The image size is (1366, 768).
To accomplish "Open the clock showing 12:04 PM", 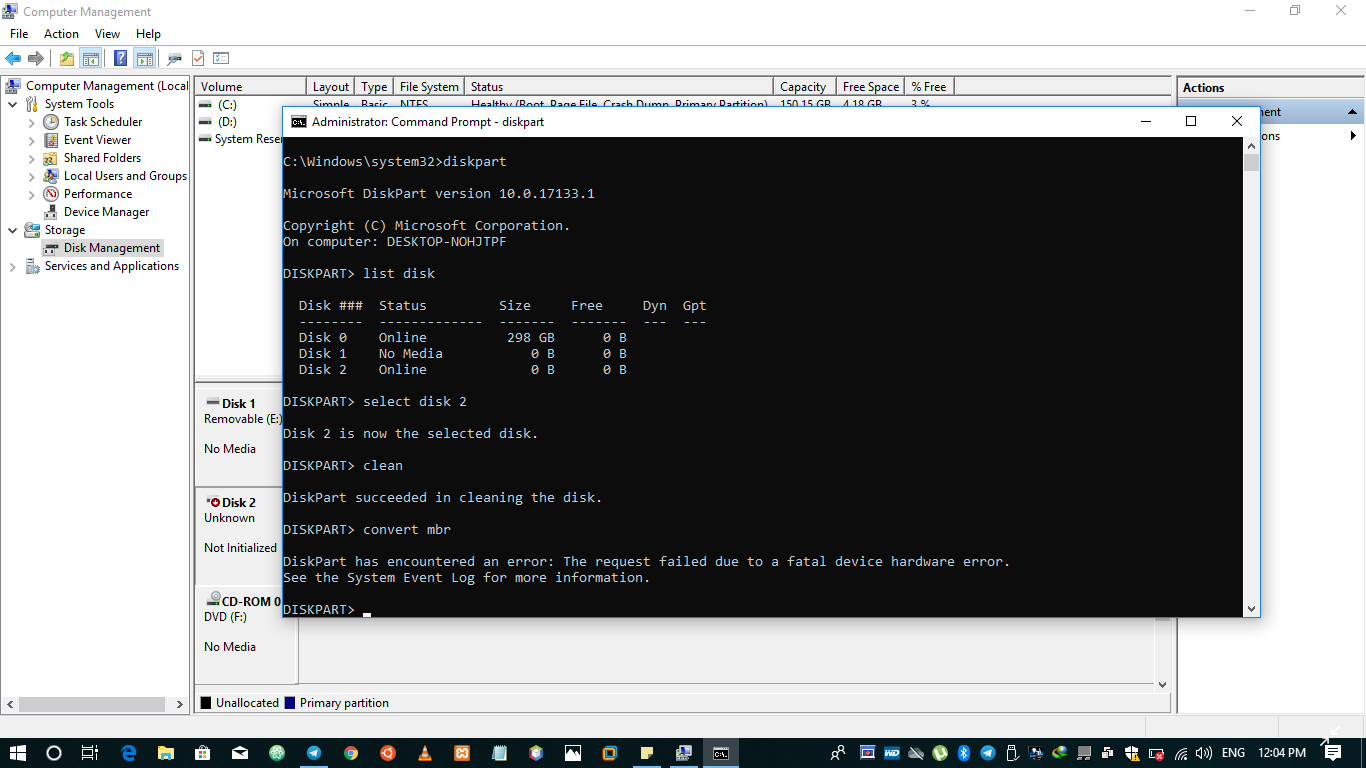I will pyautogui.click(x=1282, y=753).
